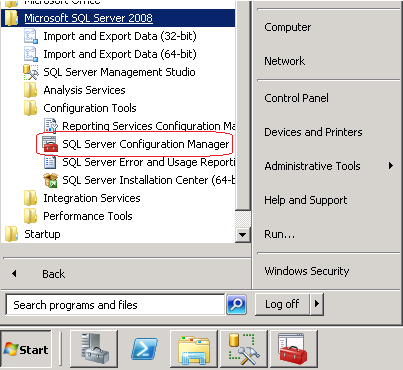The height and width of the screenshot is (370, 403).
Task: Open Control Panel from the menu
Action: 296,98
